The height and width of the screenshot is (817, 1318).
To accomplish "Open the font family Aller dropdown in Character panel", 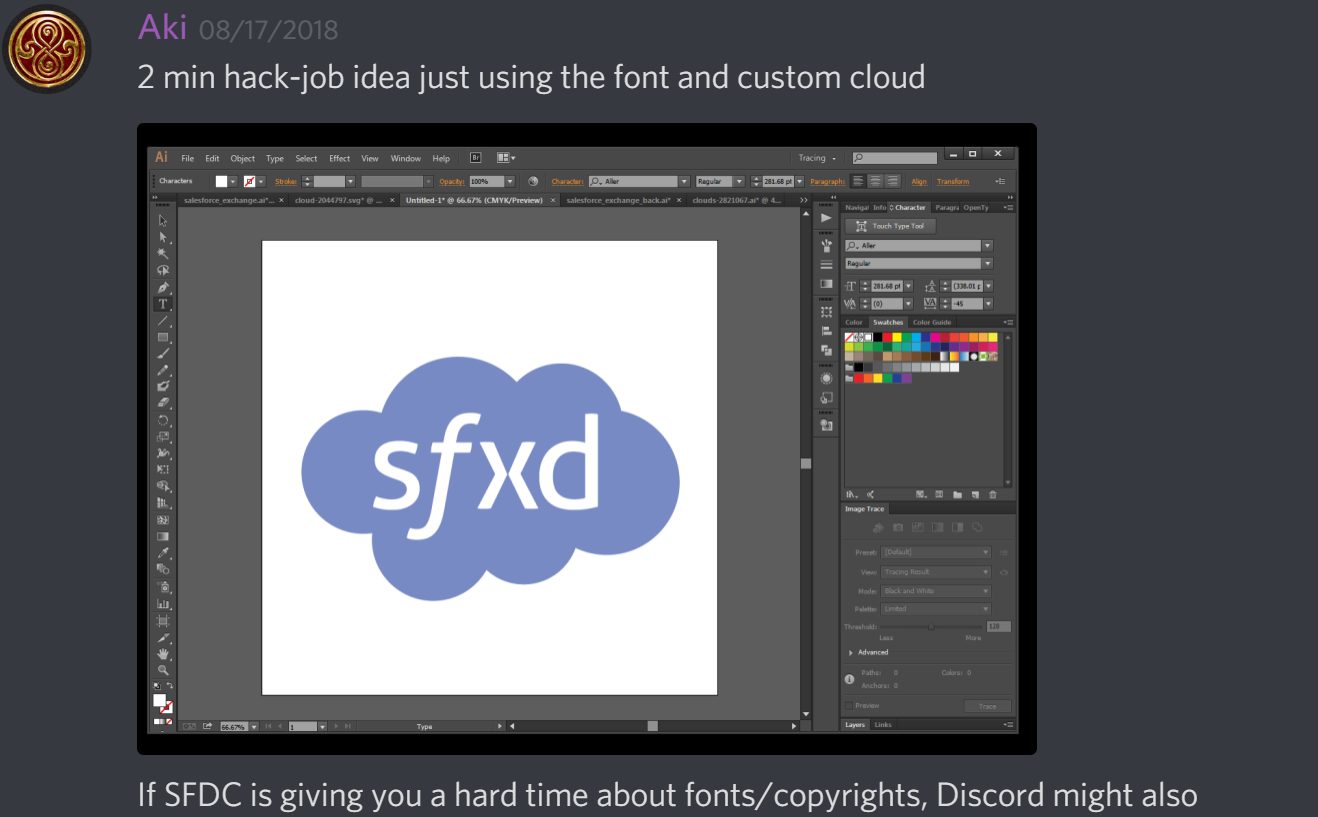I will pyautogui.click(x=988, y=246).
